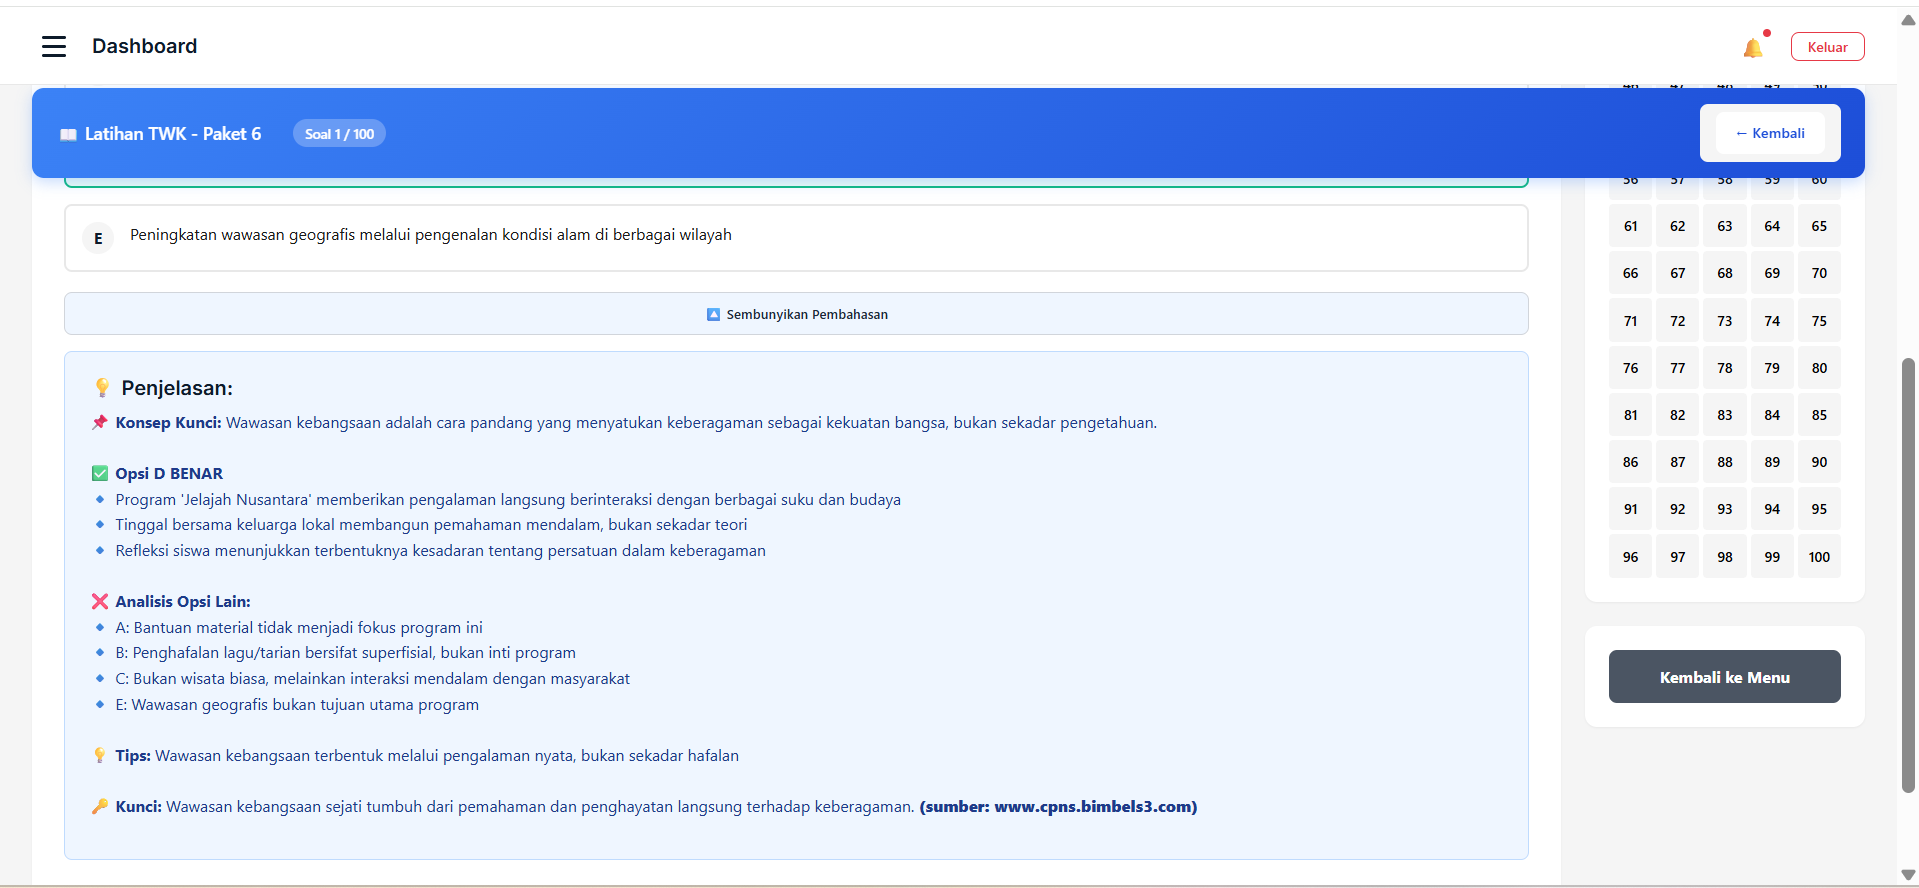
Task: Jump to question number 100
Action: tap(1818, 557)
